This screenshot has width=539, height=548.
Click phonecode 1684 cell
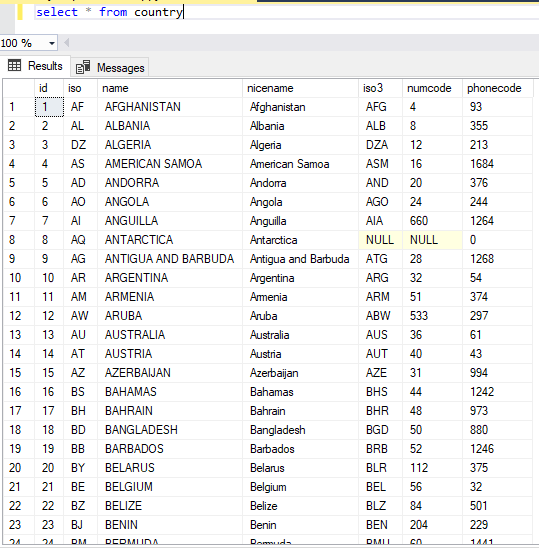pos(498,164)
